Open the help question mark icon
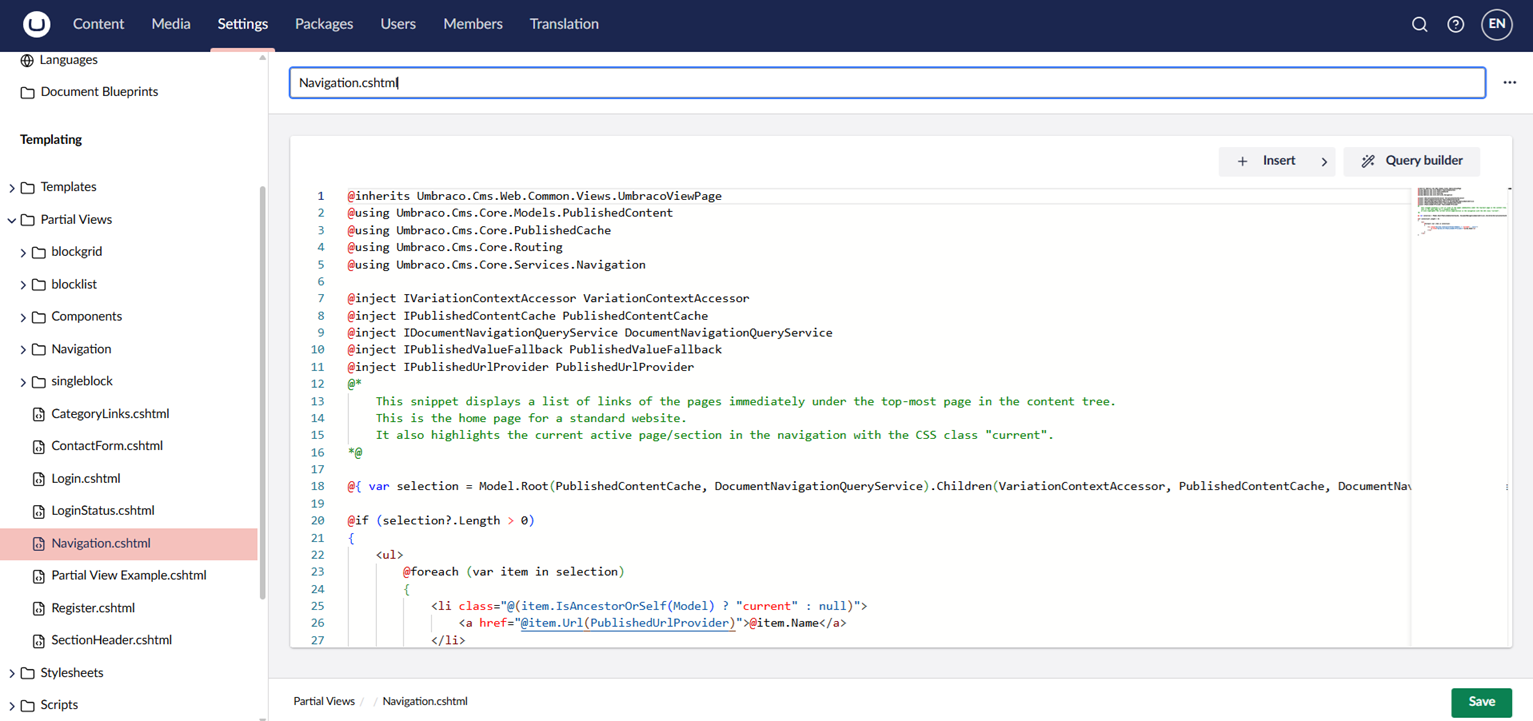The image size is (1533, 721). click(x=1455, y=24)
